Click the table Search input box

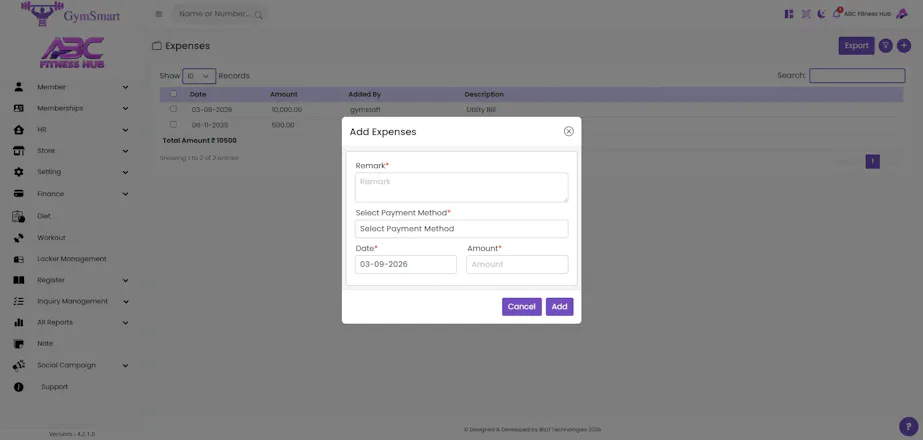tap(857, 75)
